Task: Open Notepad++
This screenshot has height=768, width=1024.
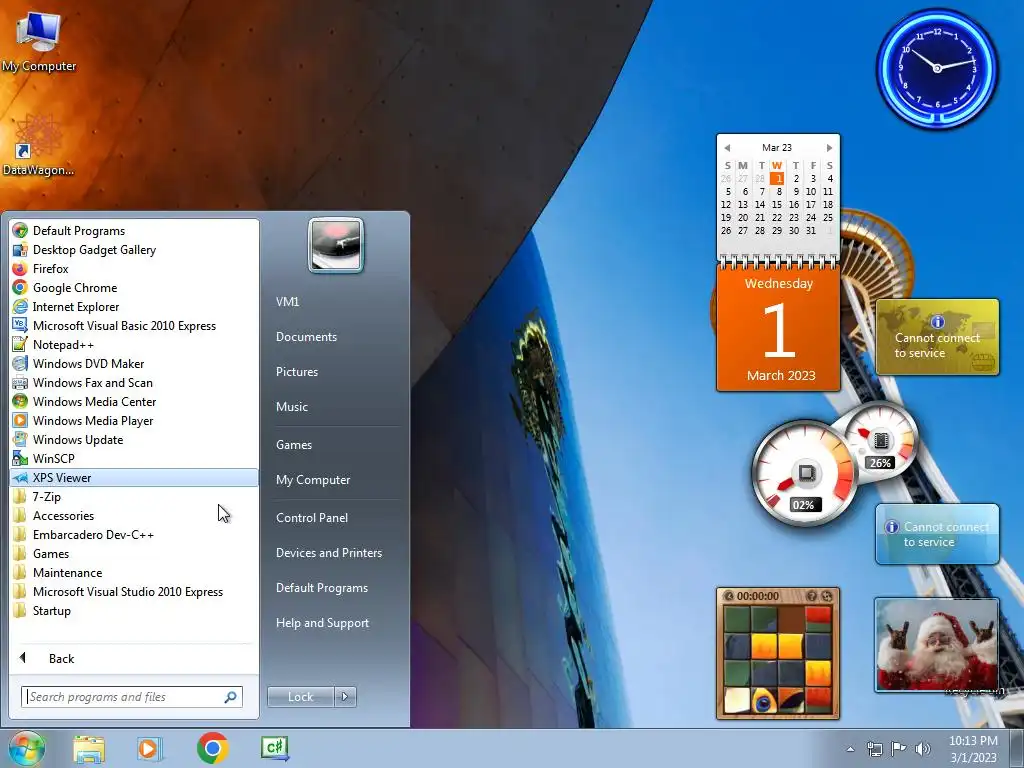Action: 134,344
